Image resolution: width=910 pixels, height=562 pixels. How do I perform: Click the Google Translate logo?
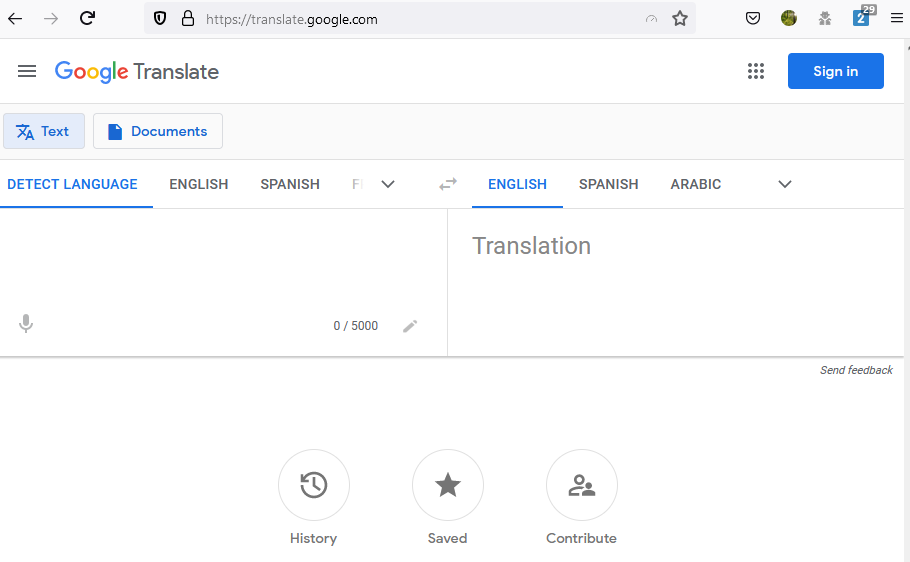(x=137, y=72)
